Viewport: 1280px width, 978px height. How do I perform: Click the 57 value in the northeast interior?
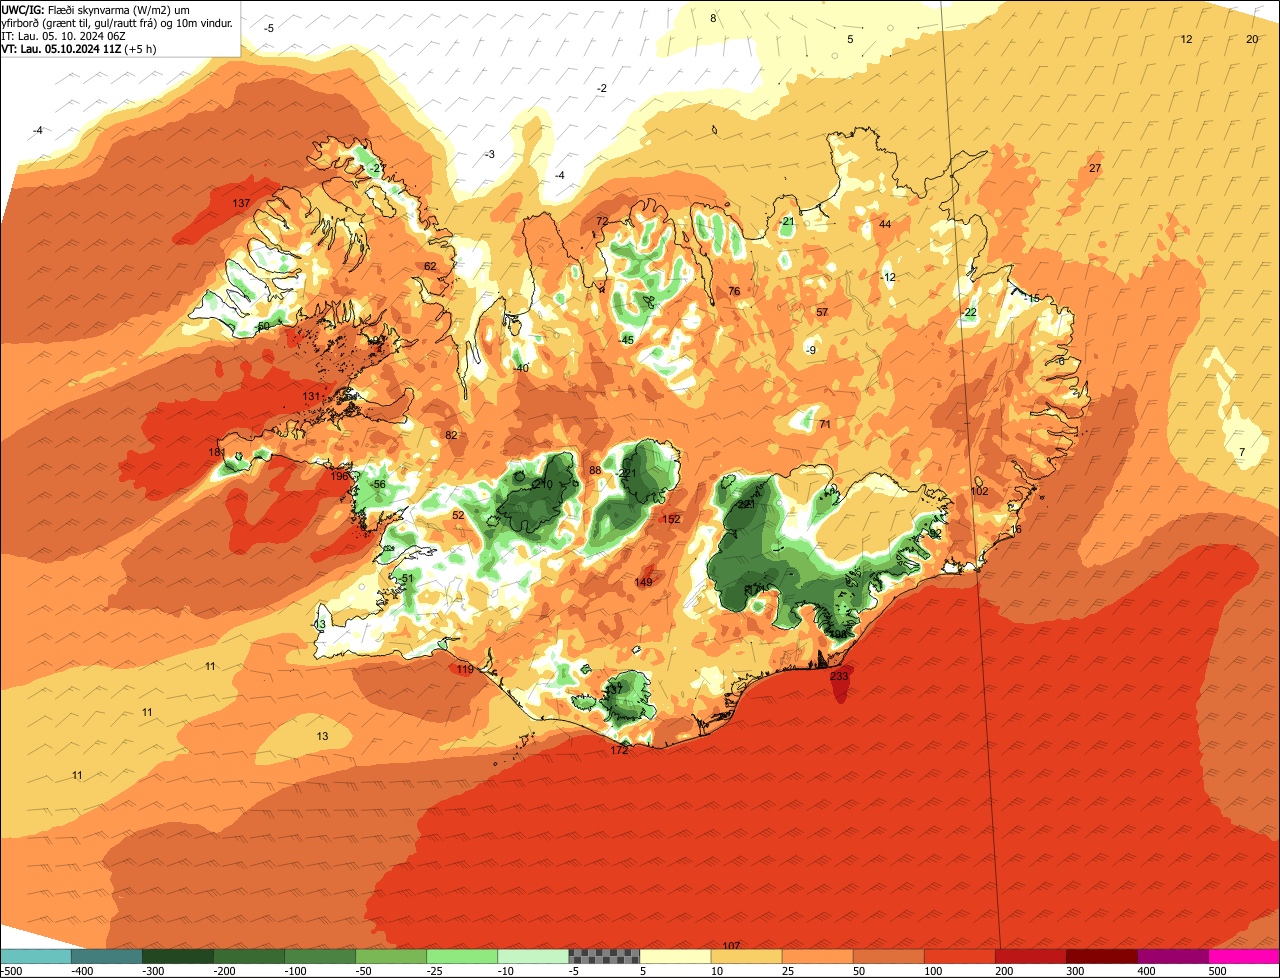click(822, 313)
